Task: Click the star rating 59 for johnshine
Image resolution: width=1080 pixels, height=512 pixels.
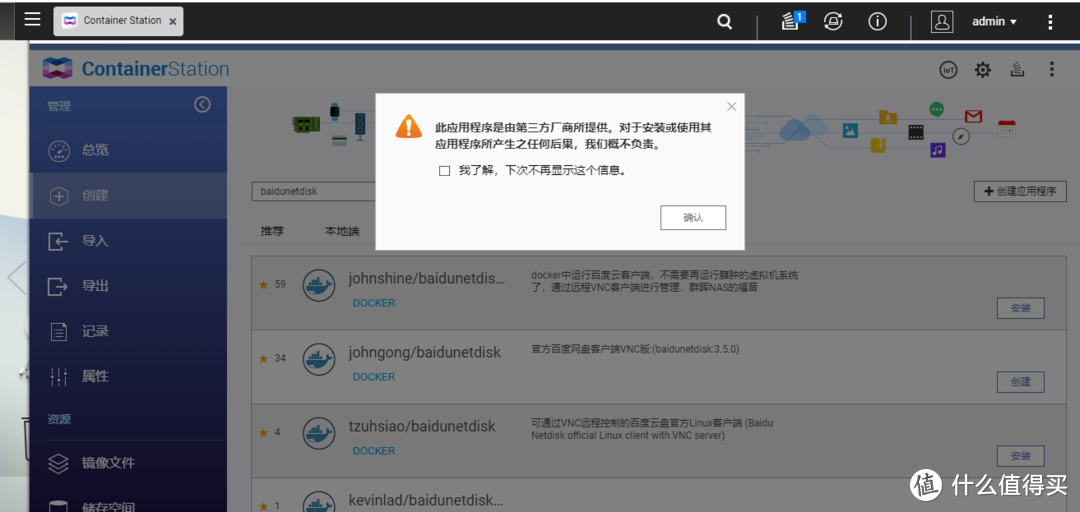Action: coord(272,285)
